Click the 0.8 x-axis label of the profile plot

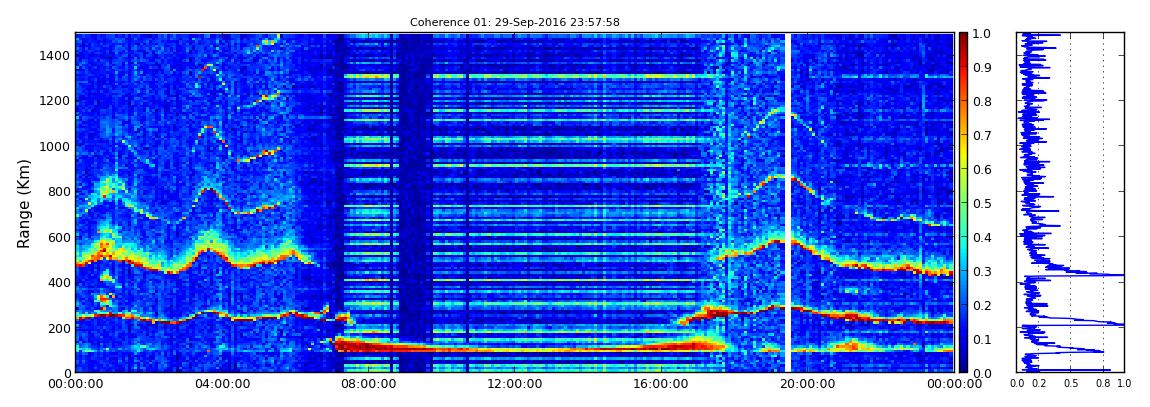coord(1102,384)
